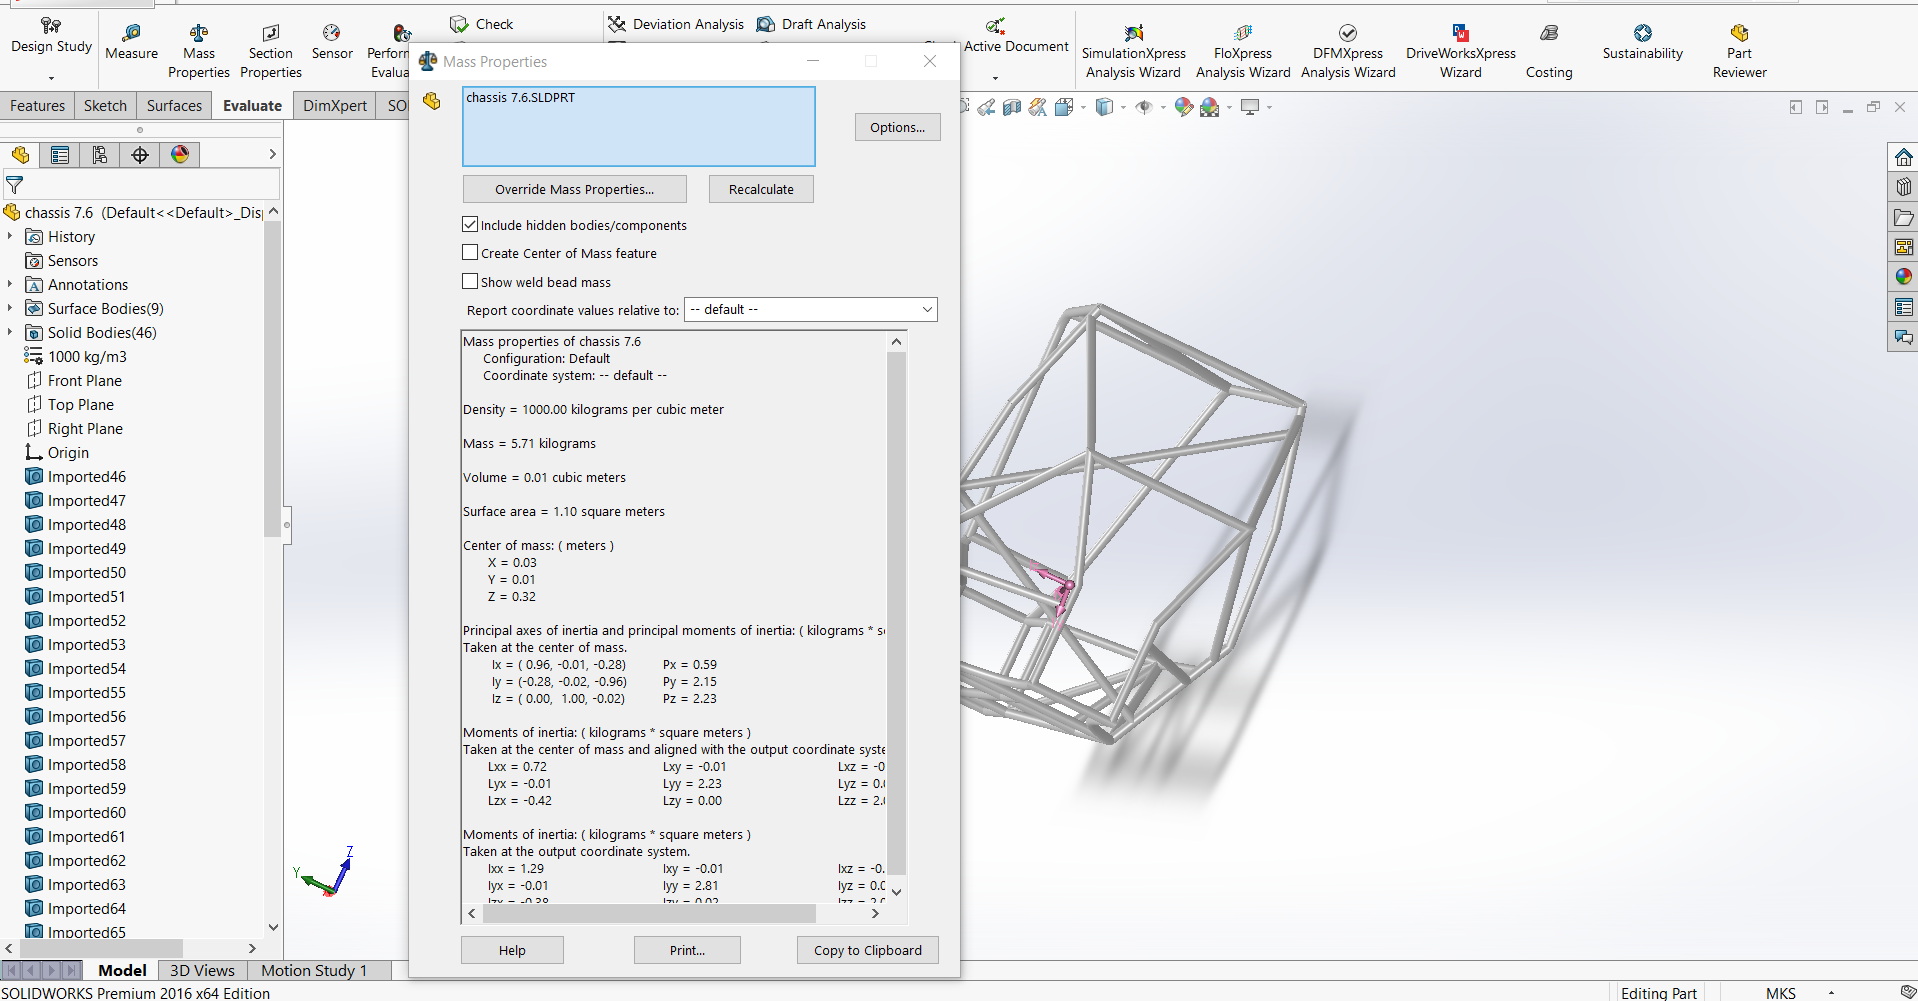Select the Measure tool
Screen dimensions: 1918x1001
point(131,42)
